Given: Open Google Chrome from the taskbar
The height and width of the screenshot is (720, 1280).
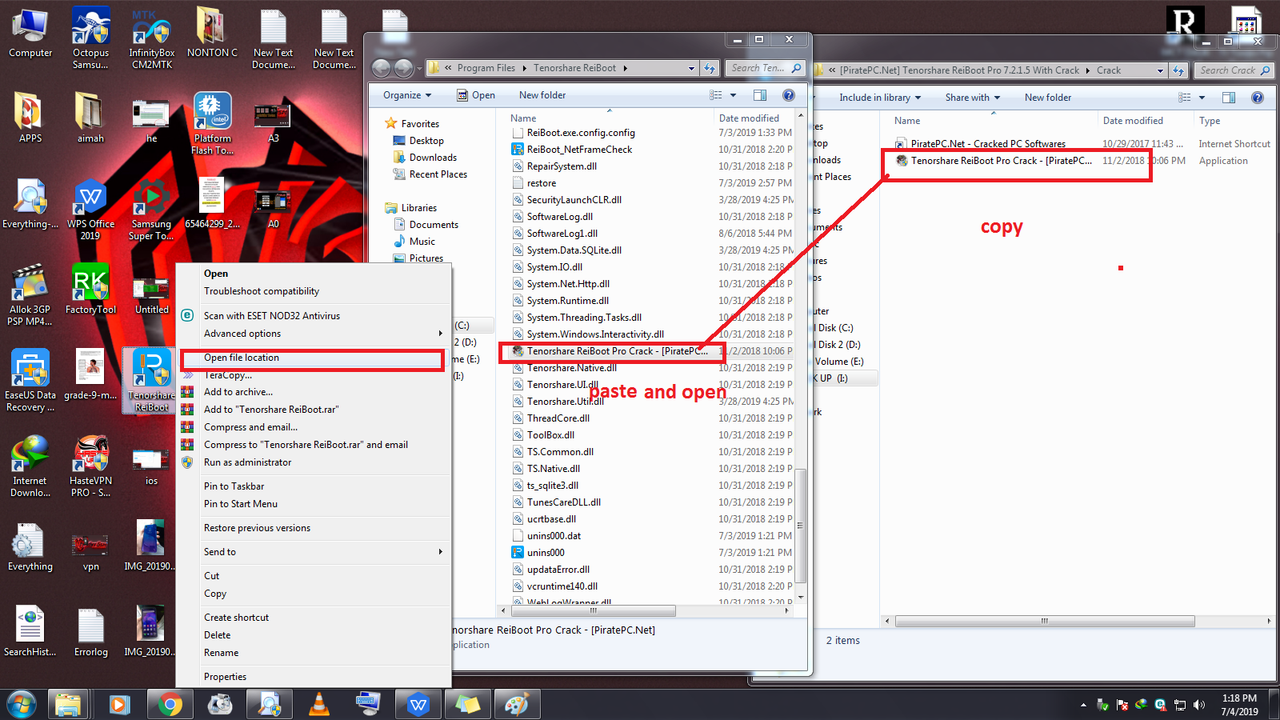Looking at the screenshot, I should click(x=170, y=704).
